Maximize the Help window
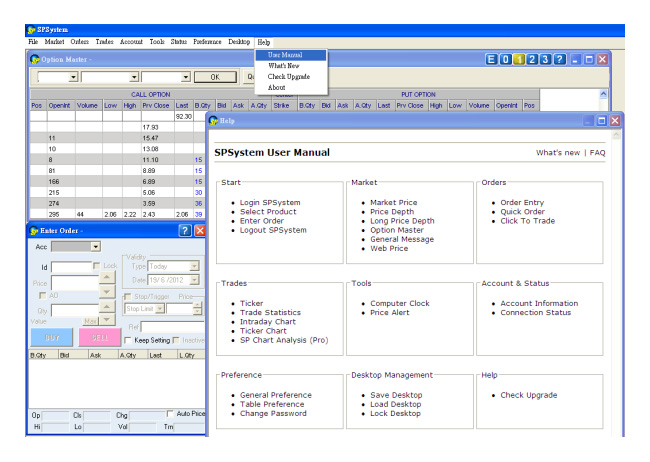 (601, 121)
